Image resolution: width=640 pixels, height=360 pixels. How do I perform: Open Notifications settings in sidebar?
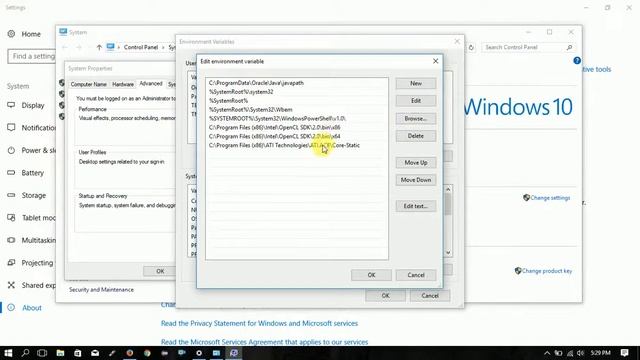pos(31,128)
